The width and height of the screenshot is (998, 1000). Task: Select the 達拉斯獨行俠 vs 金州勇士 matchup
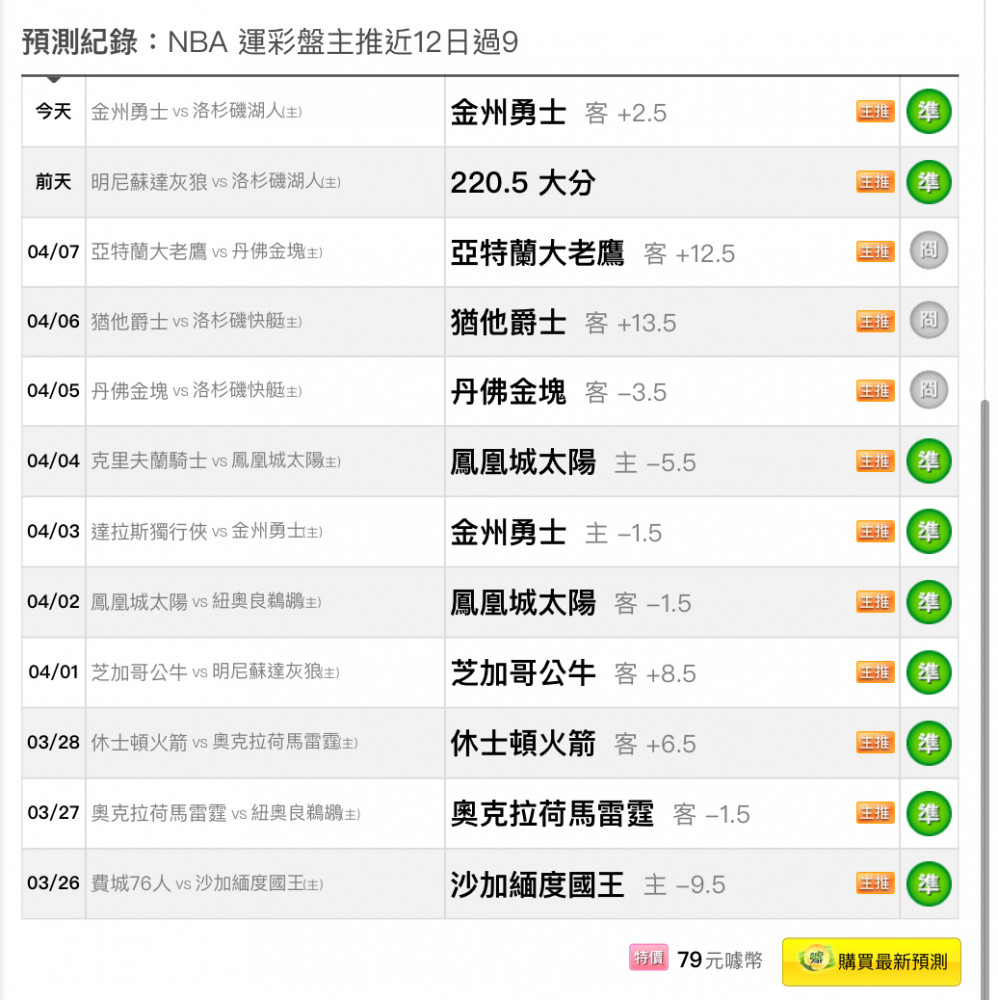pos(207,531)
